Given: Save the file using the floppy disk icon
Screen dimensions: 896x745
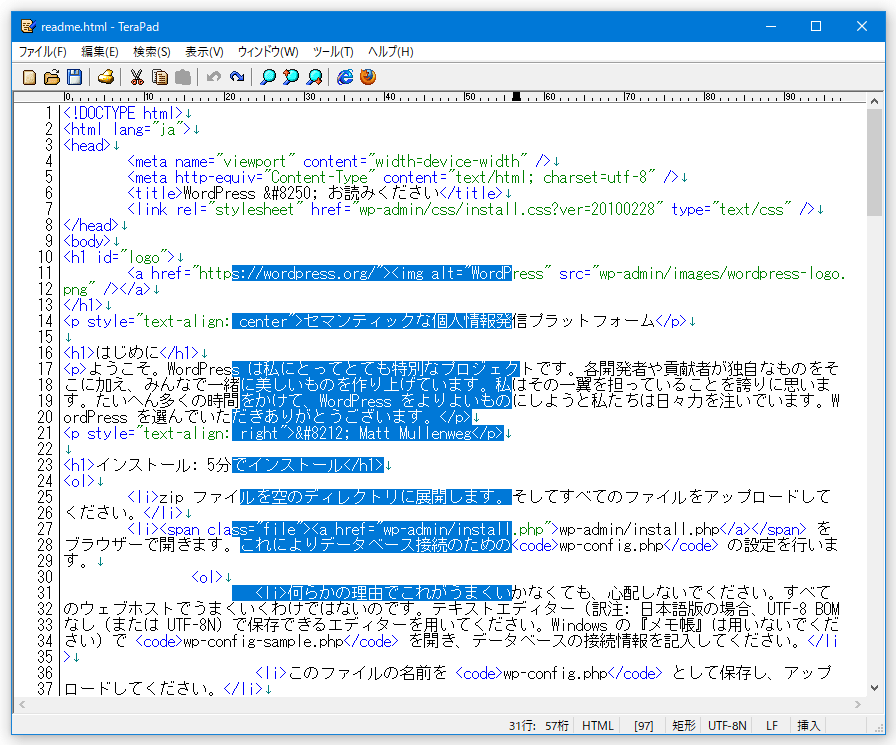Looking at the screenshot, I should pos(74,77).
